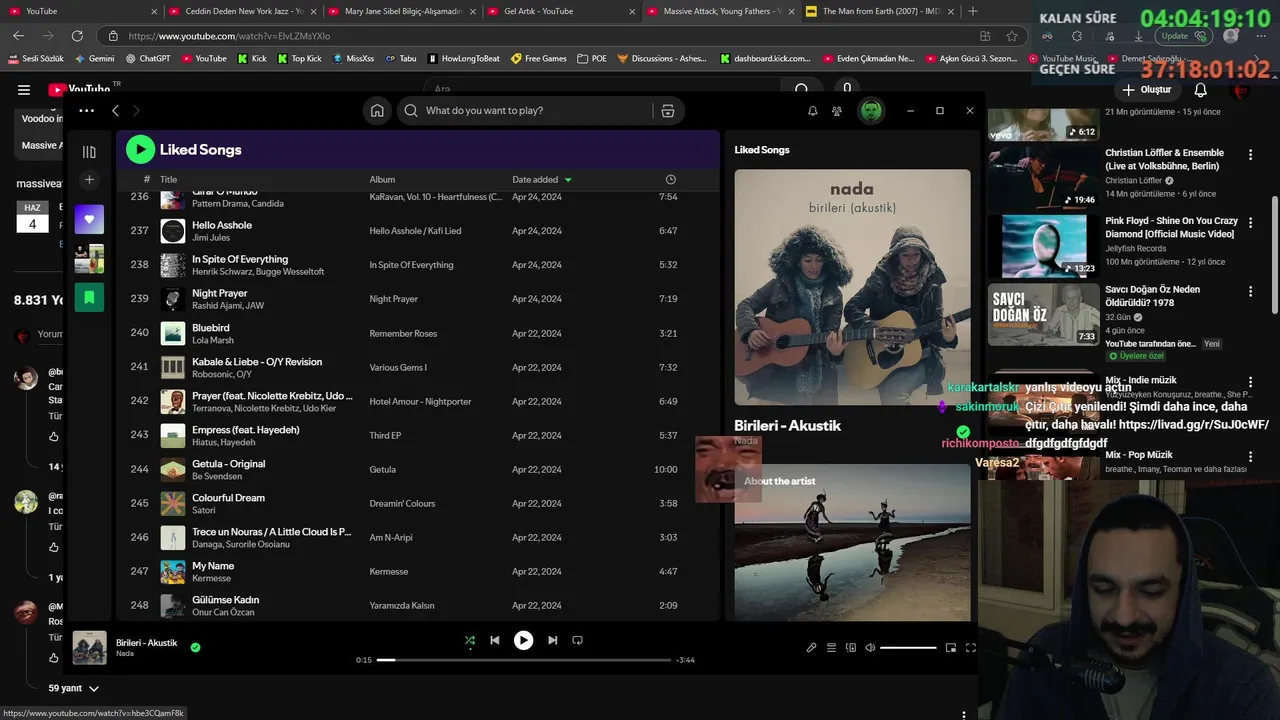Open Spotify profile avatar
This screenshot has height=720, width=1280.
[x=871, y=110]
